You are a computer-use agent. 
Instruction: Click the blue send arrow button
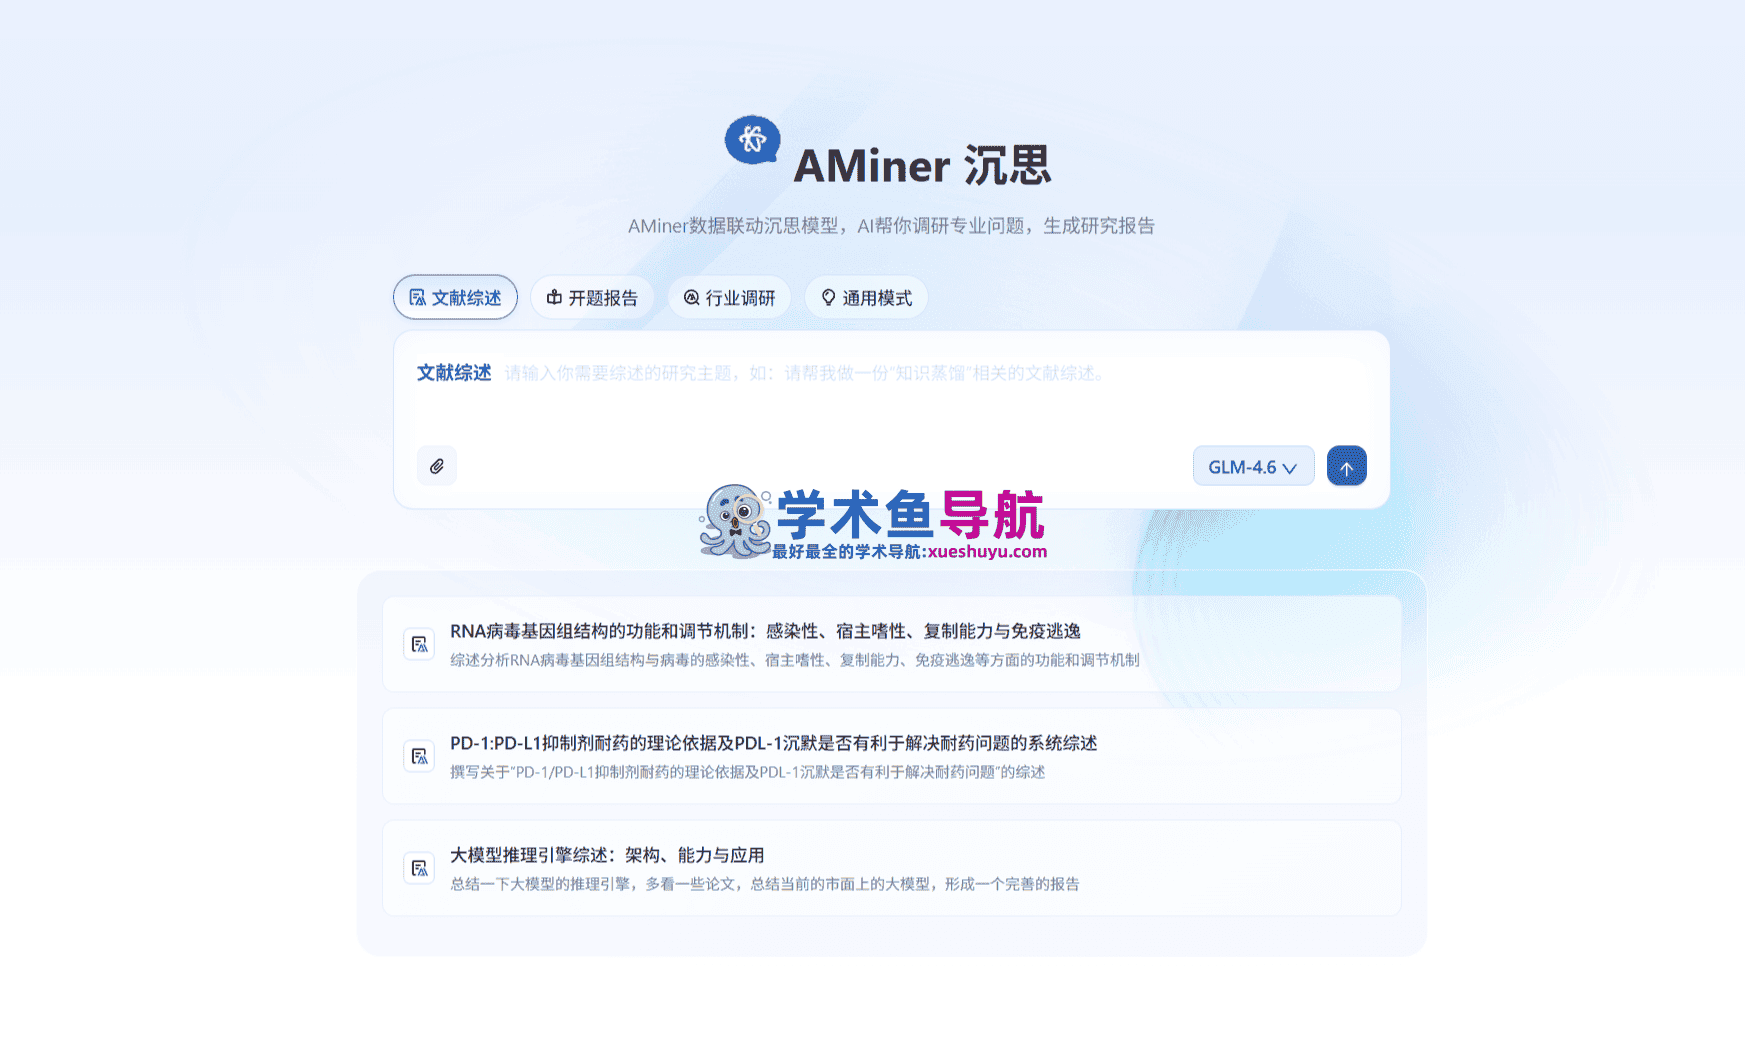tap(1346, 466)
